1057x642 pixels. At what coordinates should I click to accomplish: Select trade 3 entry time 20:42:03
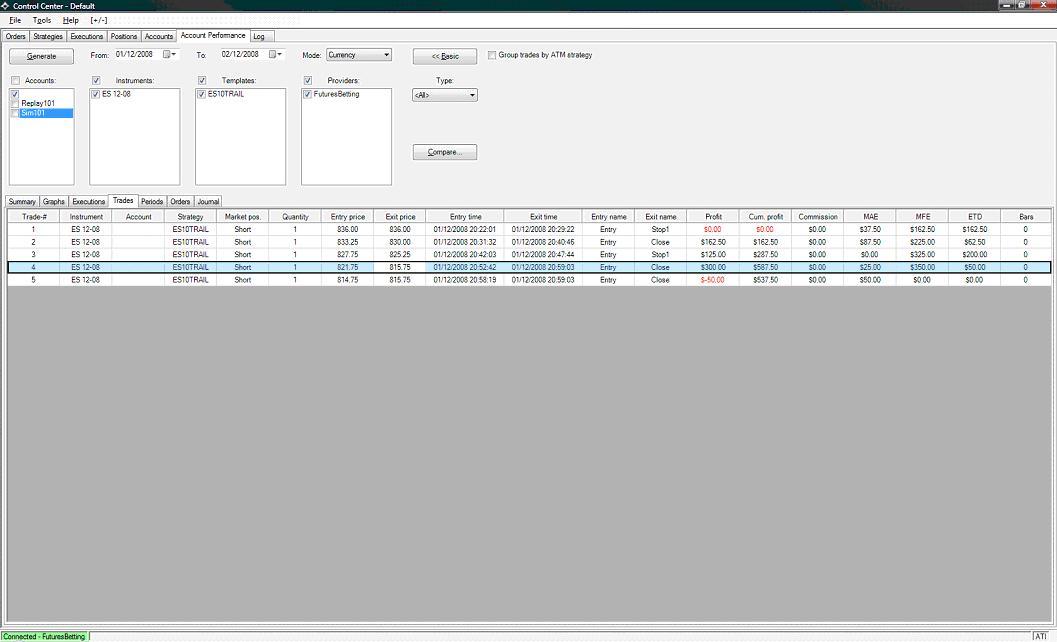pos(464,255)
